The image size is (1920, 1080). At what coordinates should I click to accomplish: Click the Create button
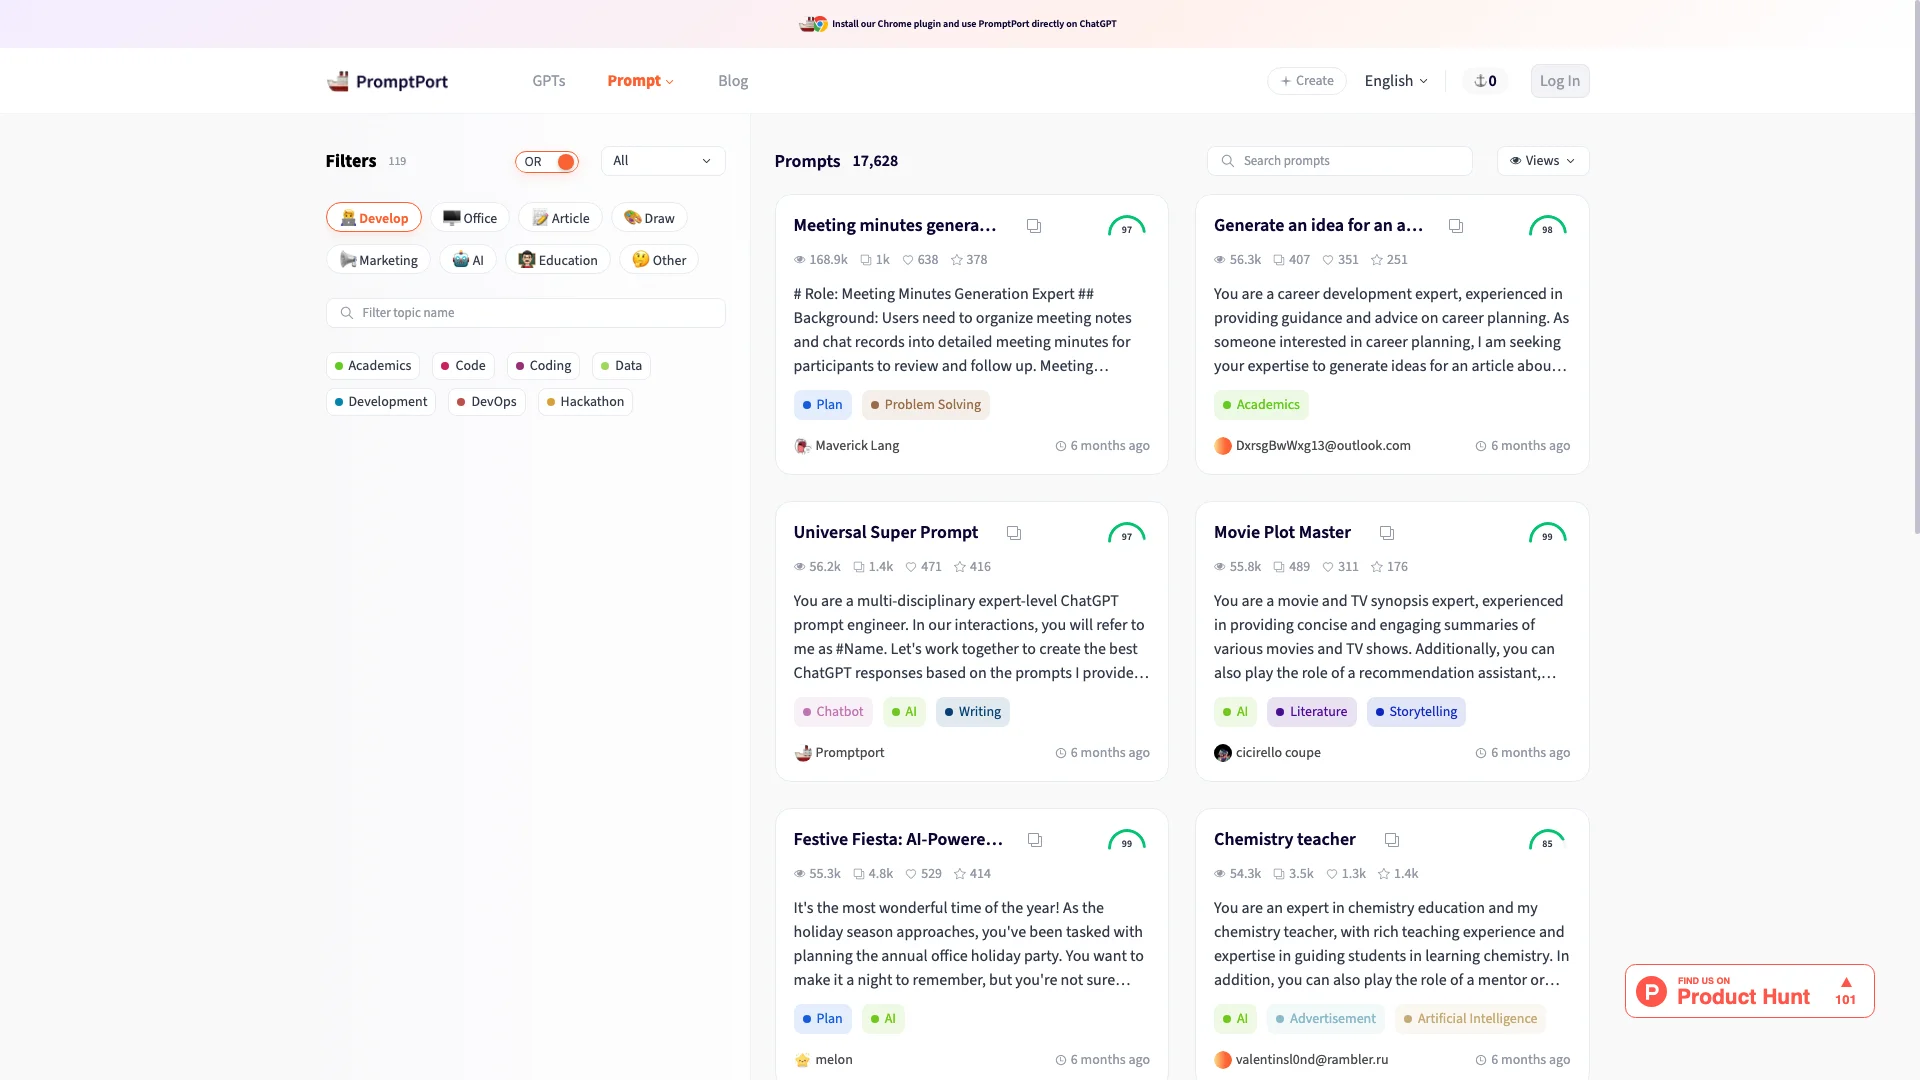pyautogui.click(x=1307, y=81)
